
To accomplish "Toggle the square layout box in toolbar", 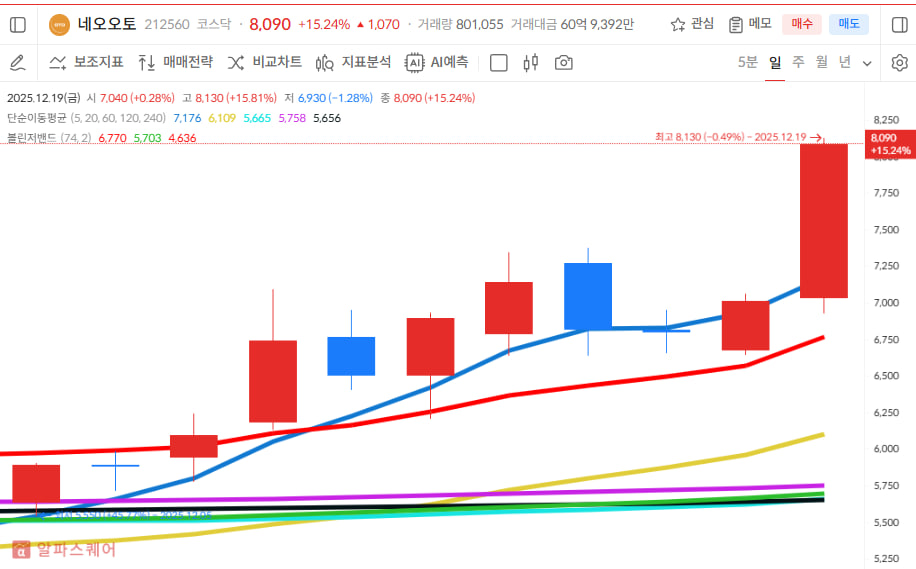I will 499,63.
